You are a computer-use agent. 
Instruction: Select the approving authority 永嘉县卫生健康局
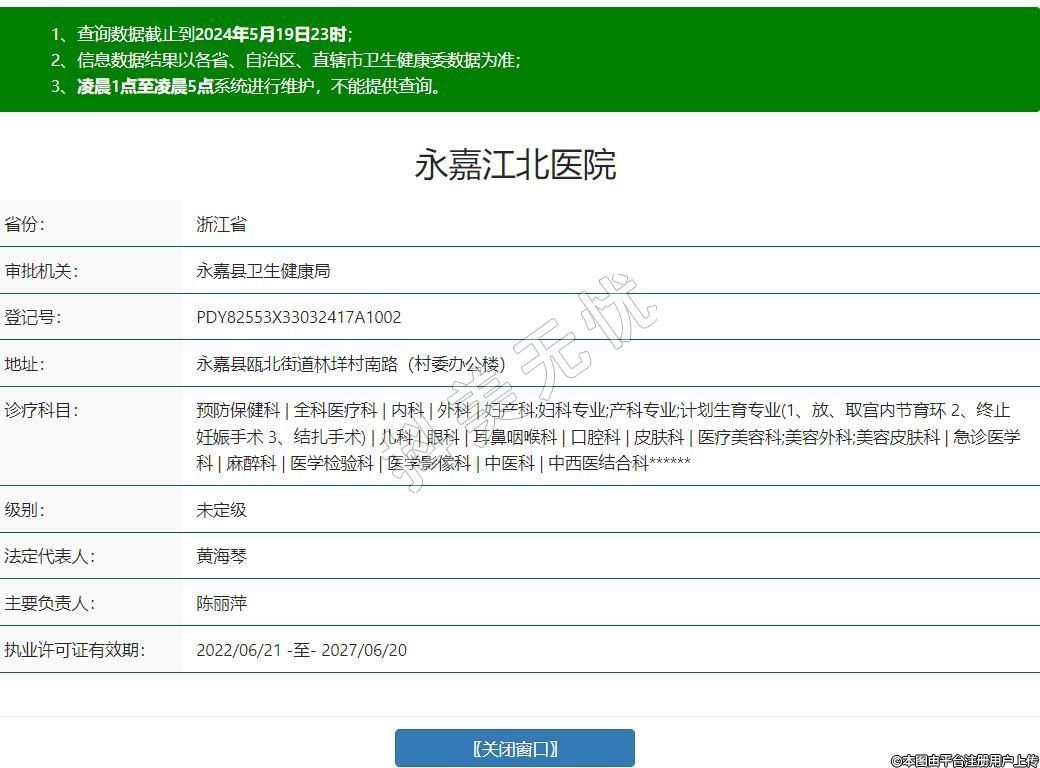point(263,271)
